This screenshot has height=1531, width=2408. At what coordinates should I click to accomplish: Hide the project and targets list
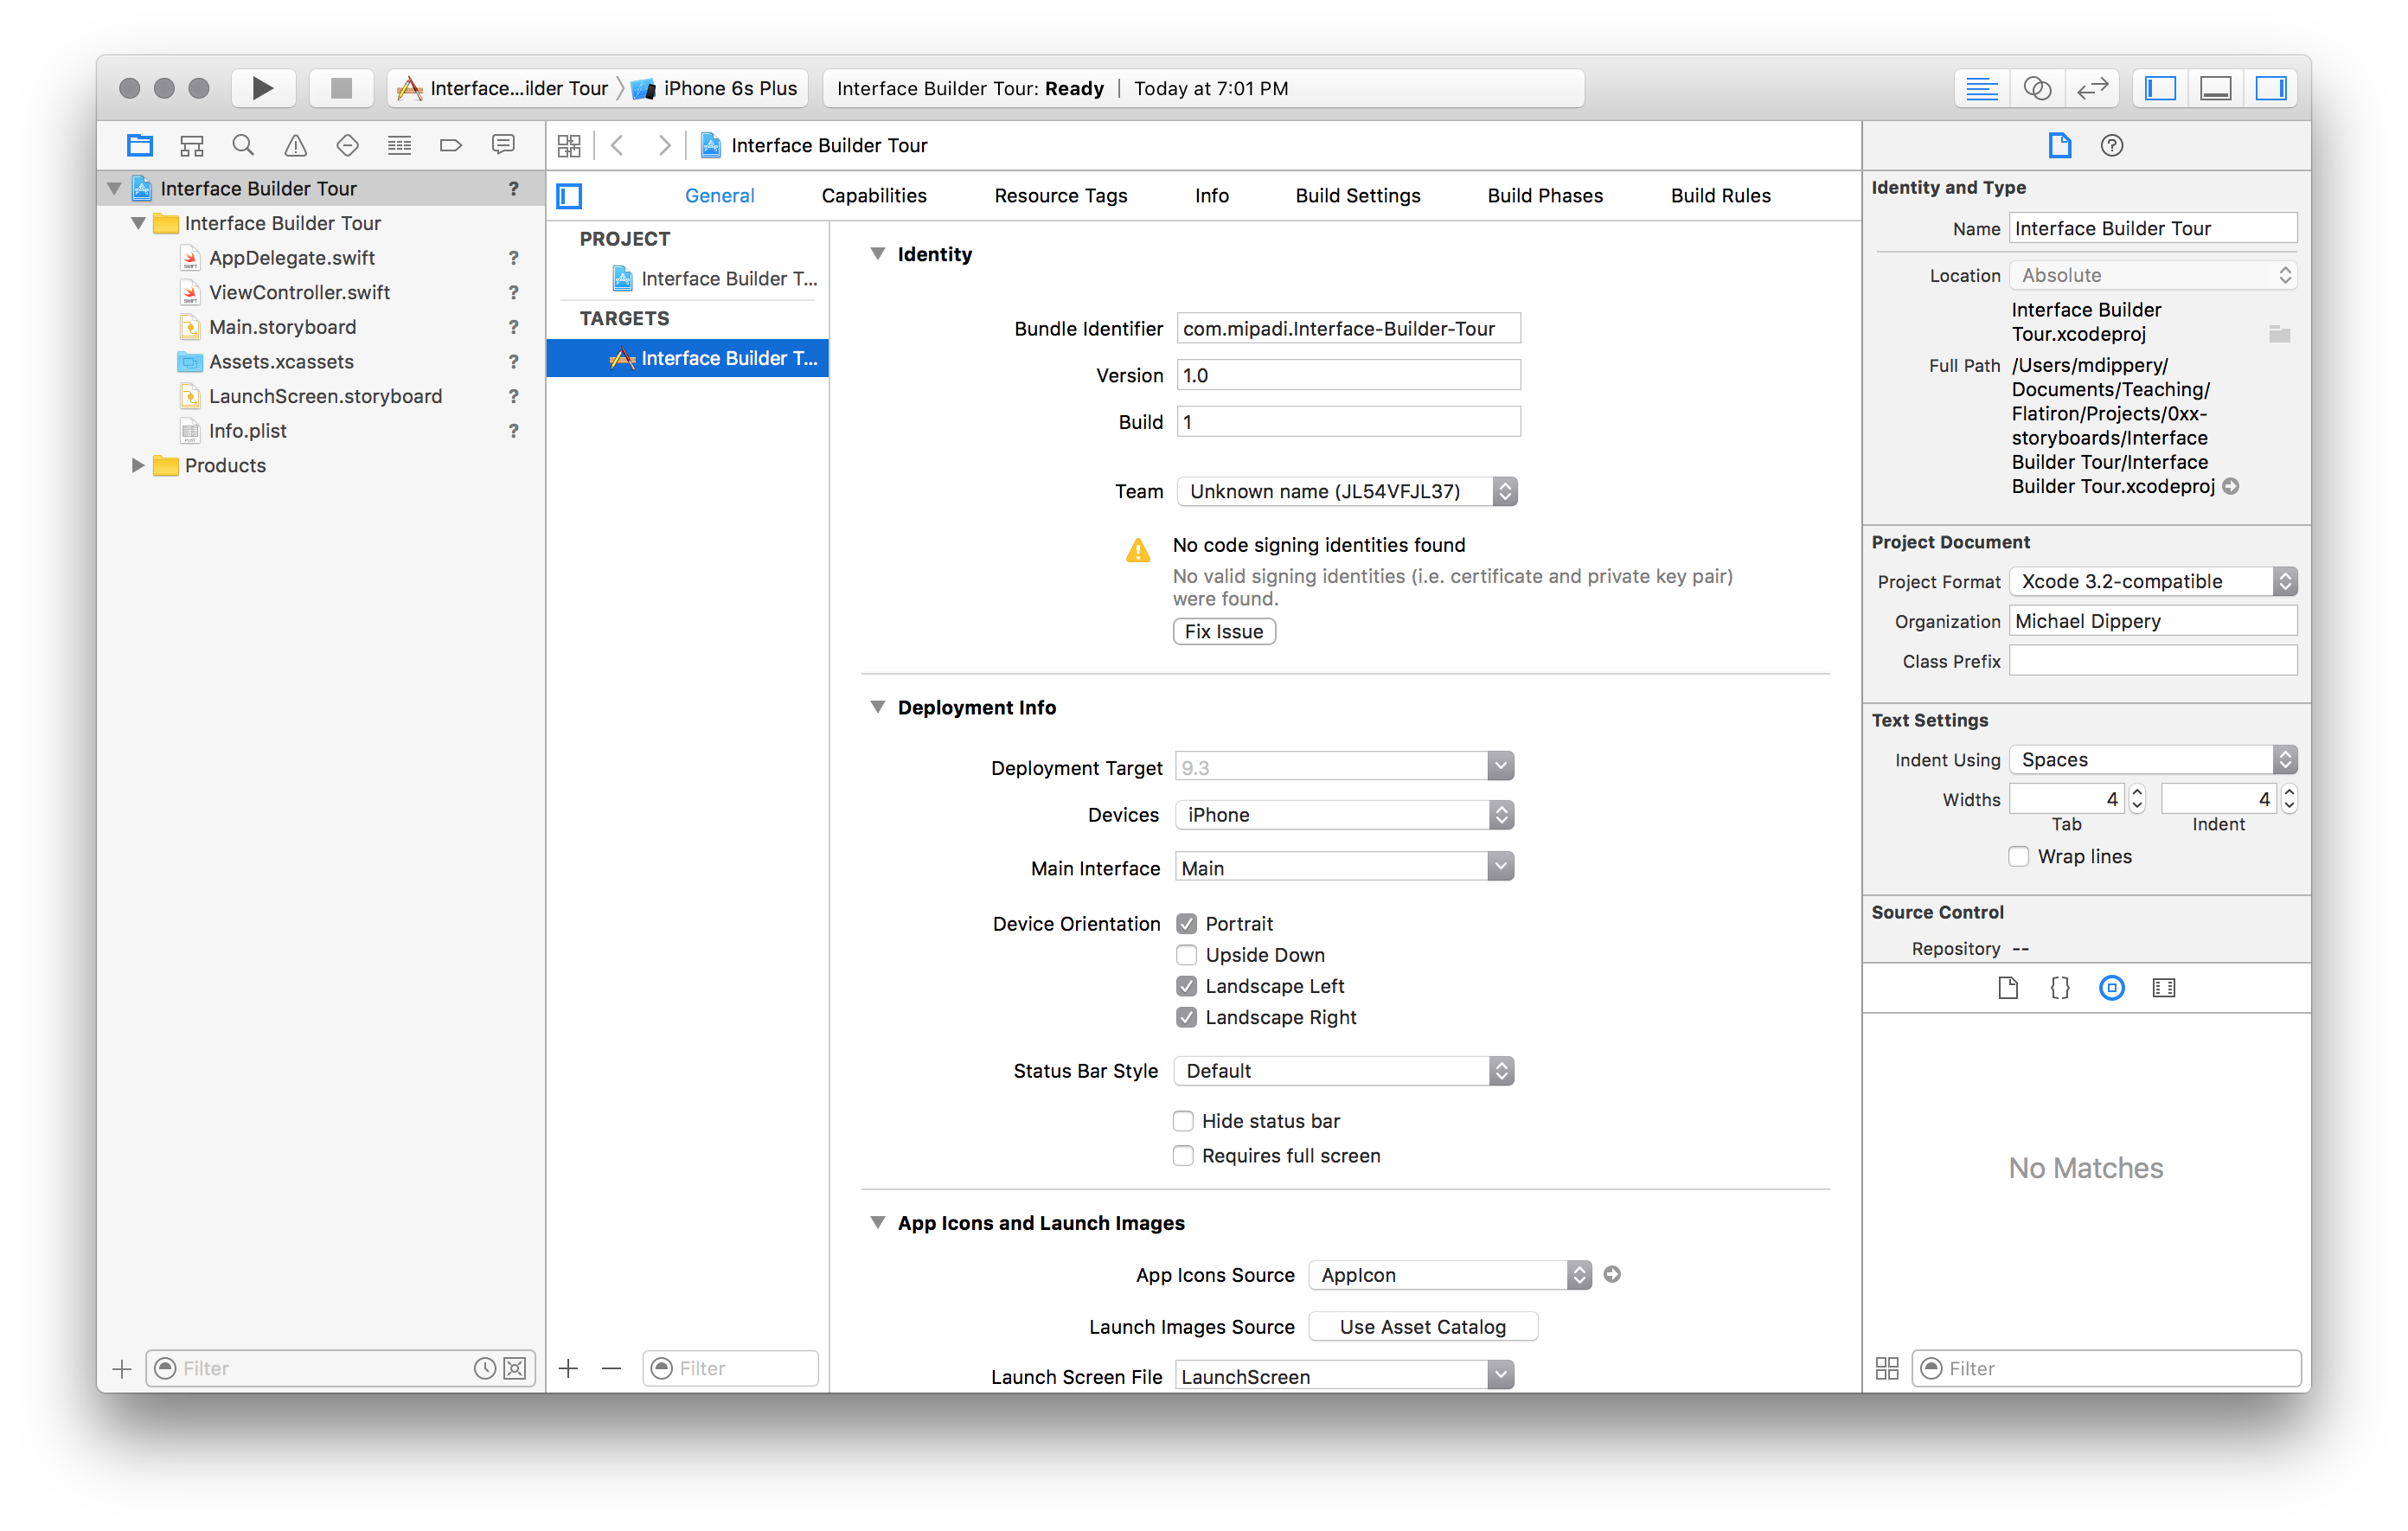click(x=570, y=196)
